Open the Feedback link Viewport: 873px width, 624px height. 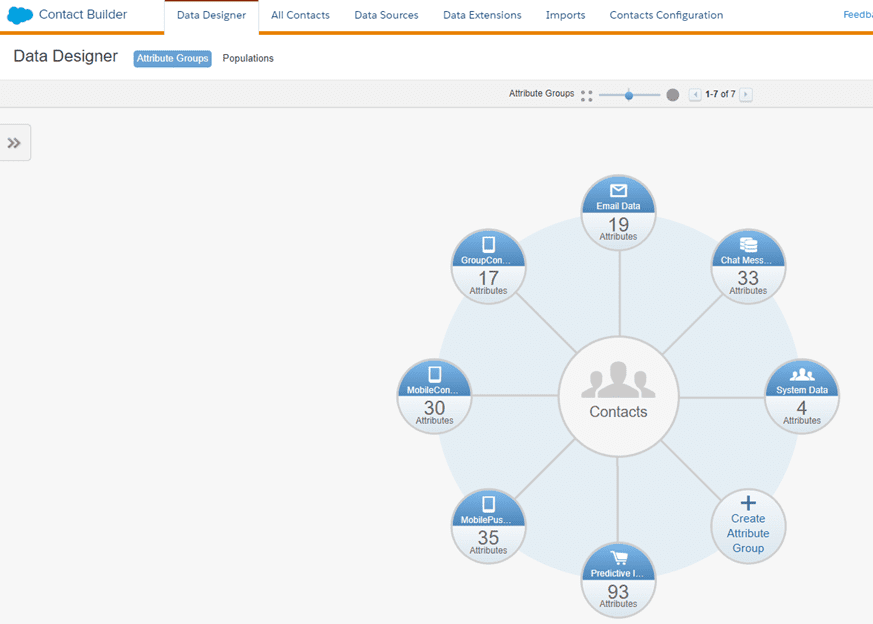click(x=857, y=16)
